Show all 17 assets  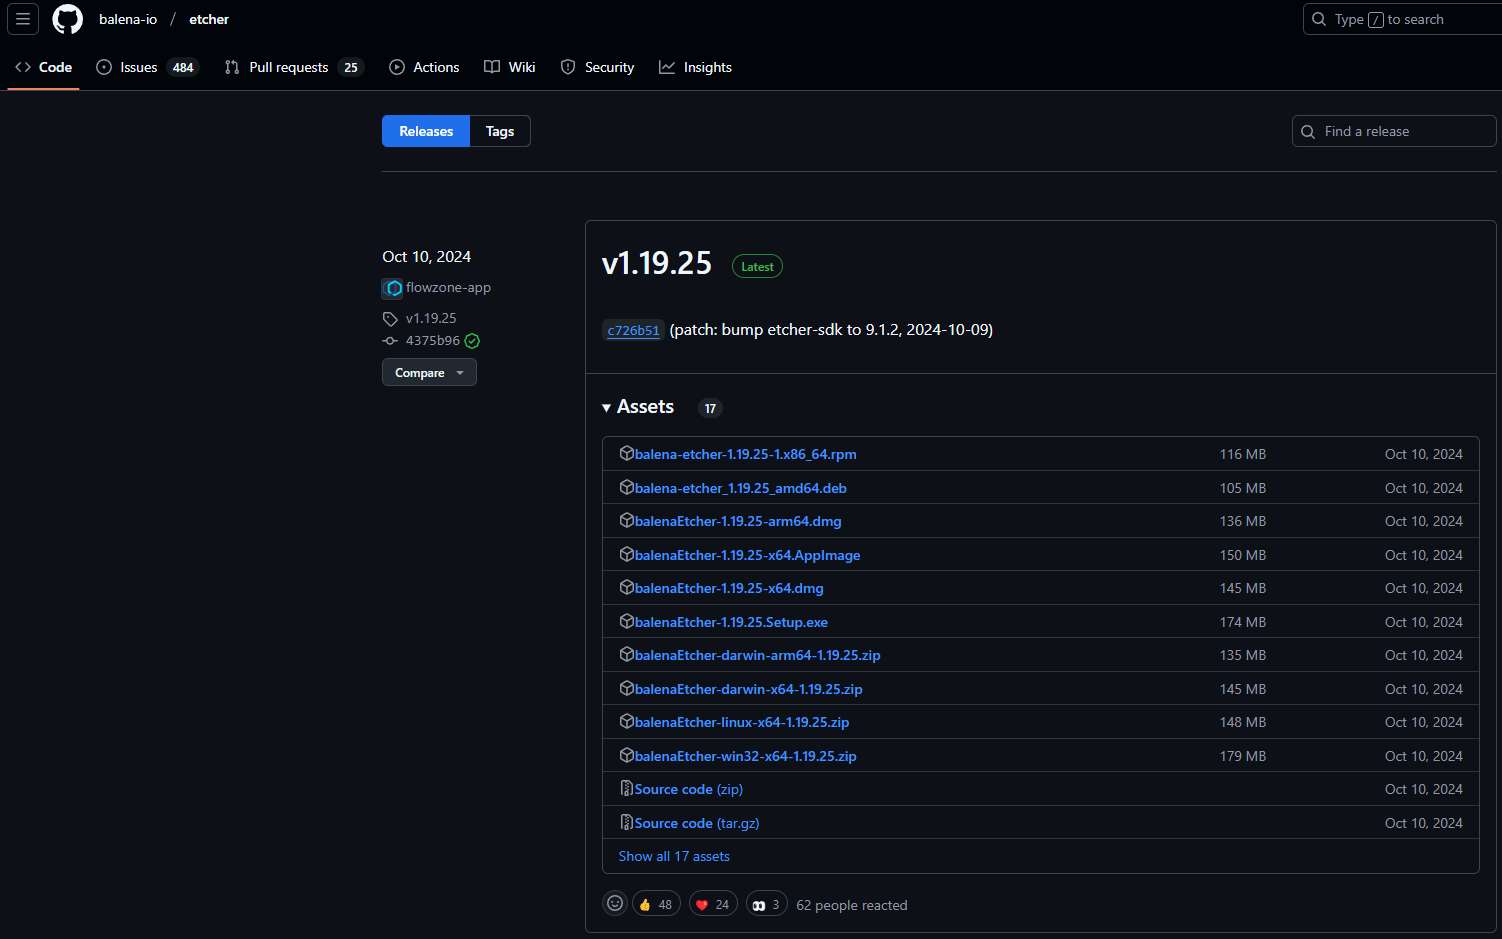674,856
